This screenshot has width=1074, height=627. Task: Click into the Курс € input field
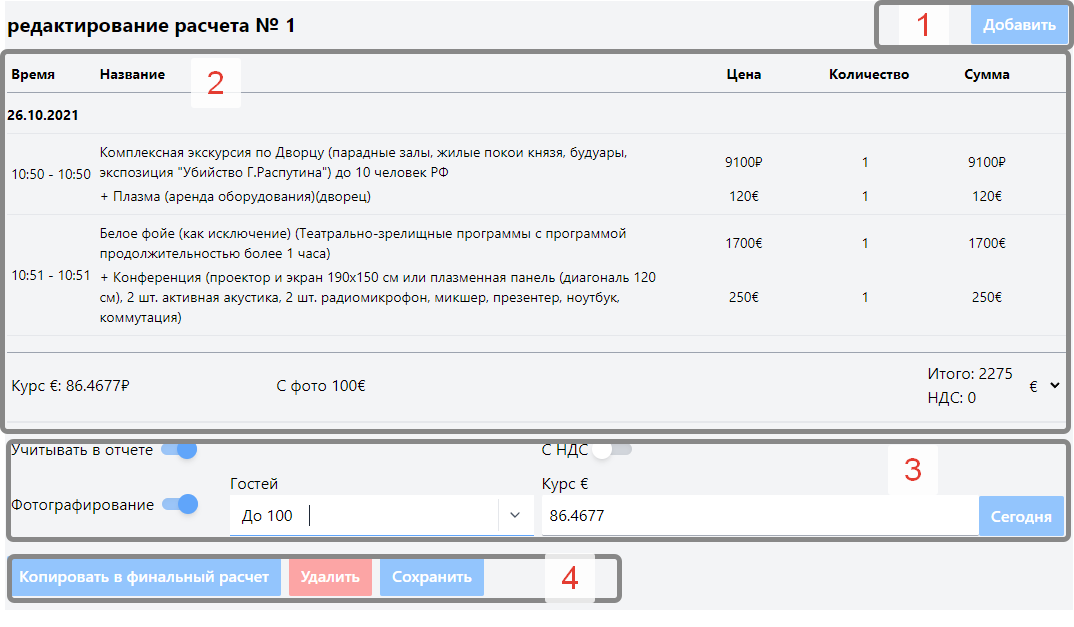pyautogui.click(x=758, y=516)
